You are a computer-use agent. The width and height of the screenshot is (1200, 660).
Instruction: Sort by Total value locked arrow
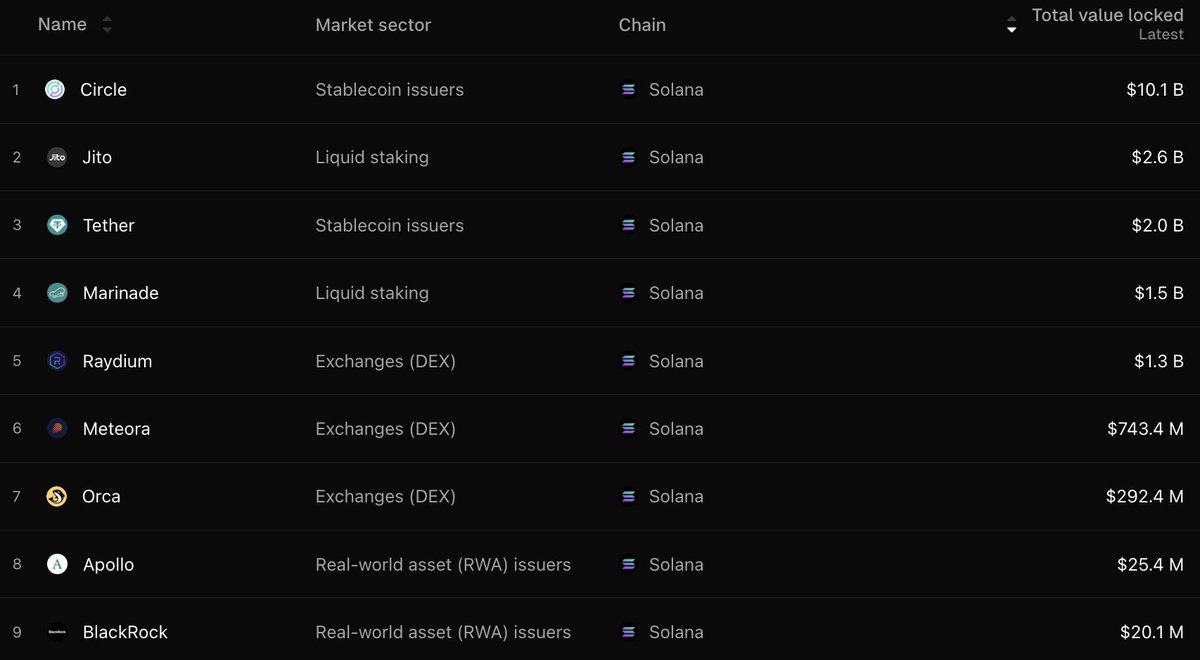point(1012,25)
